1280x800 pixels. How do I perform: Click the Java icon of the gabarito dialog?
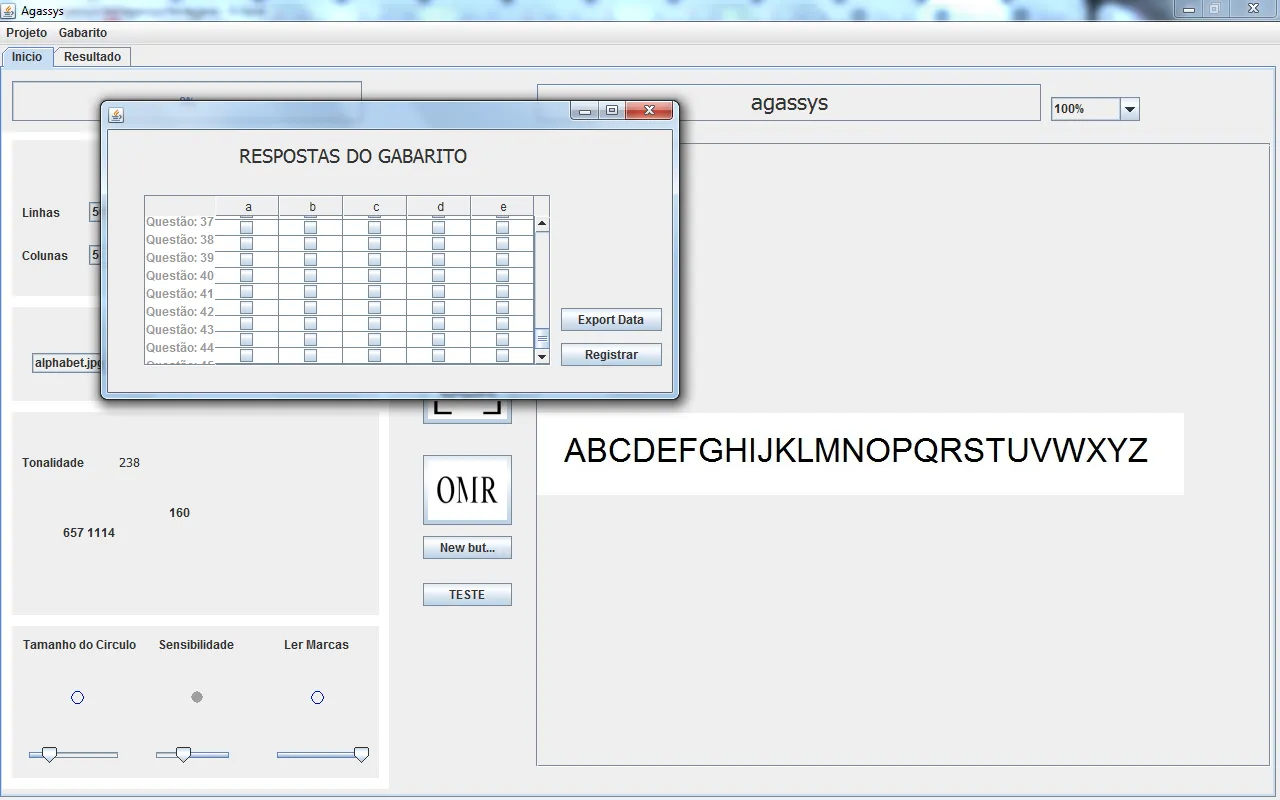(x=116, y=115)
